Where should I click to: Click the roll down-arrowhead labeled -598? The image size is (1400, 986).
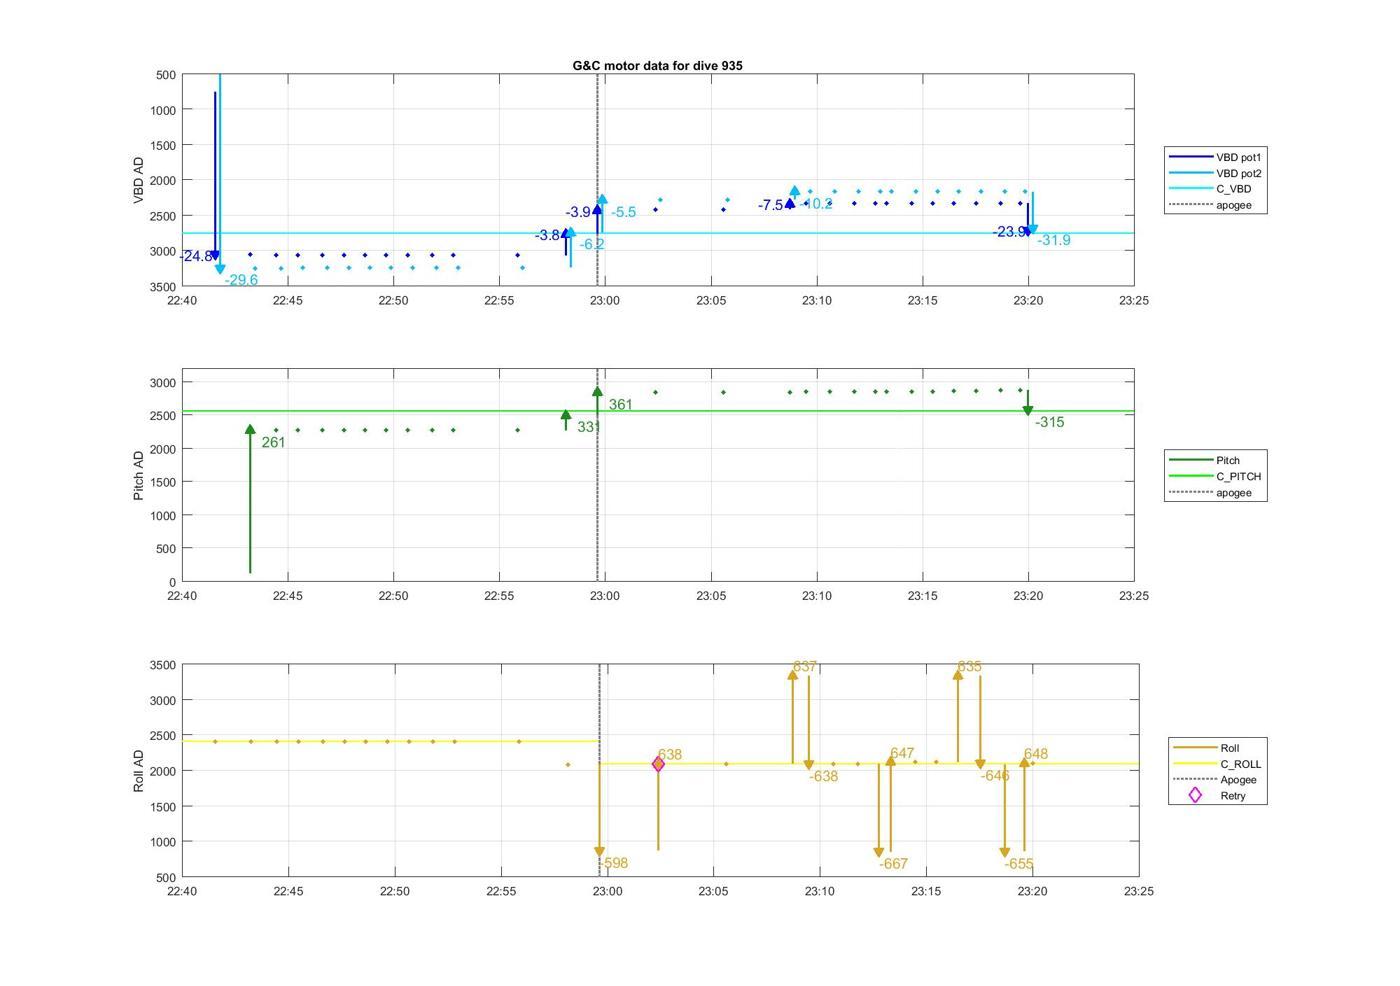pos(599,852)
